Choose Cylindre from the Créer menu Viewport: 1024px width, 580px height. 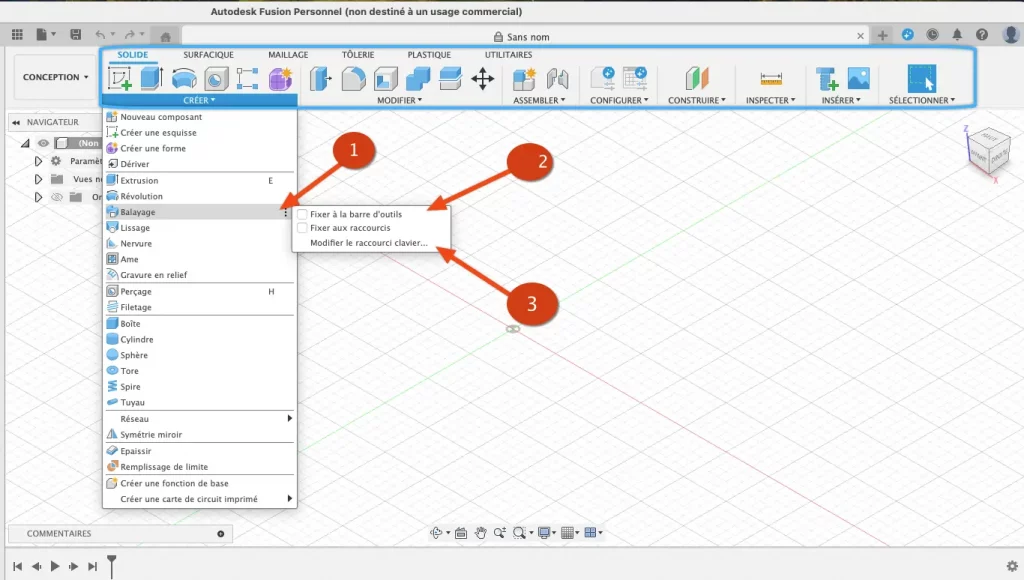136,340
